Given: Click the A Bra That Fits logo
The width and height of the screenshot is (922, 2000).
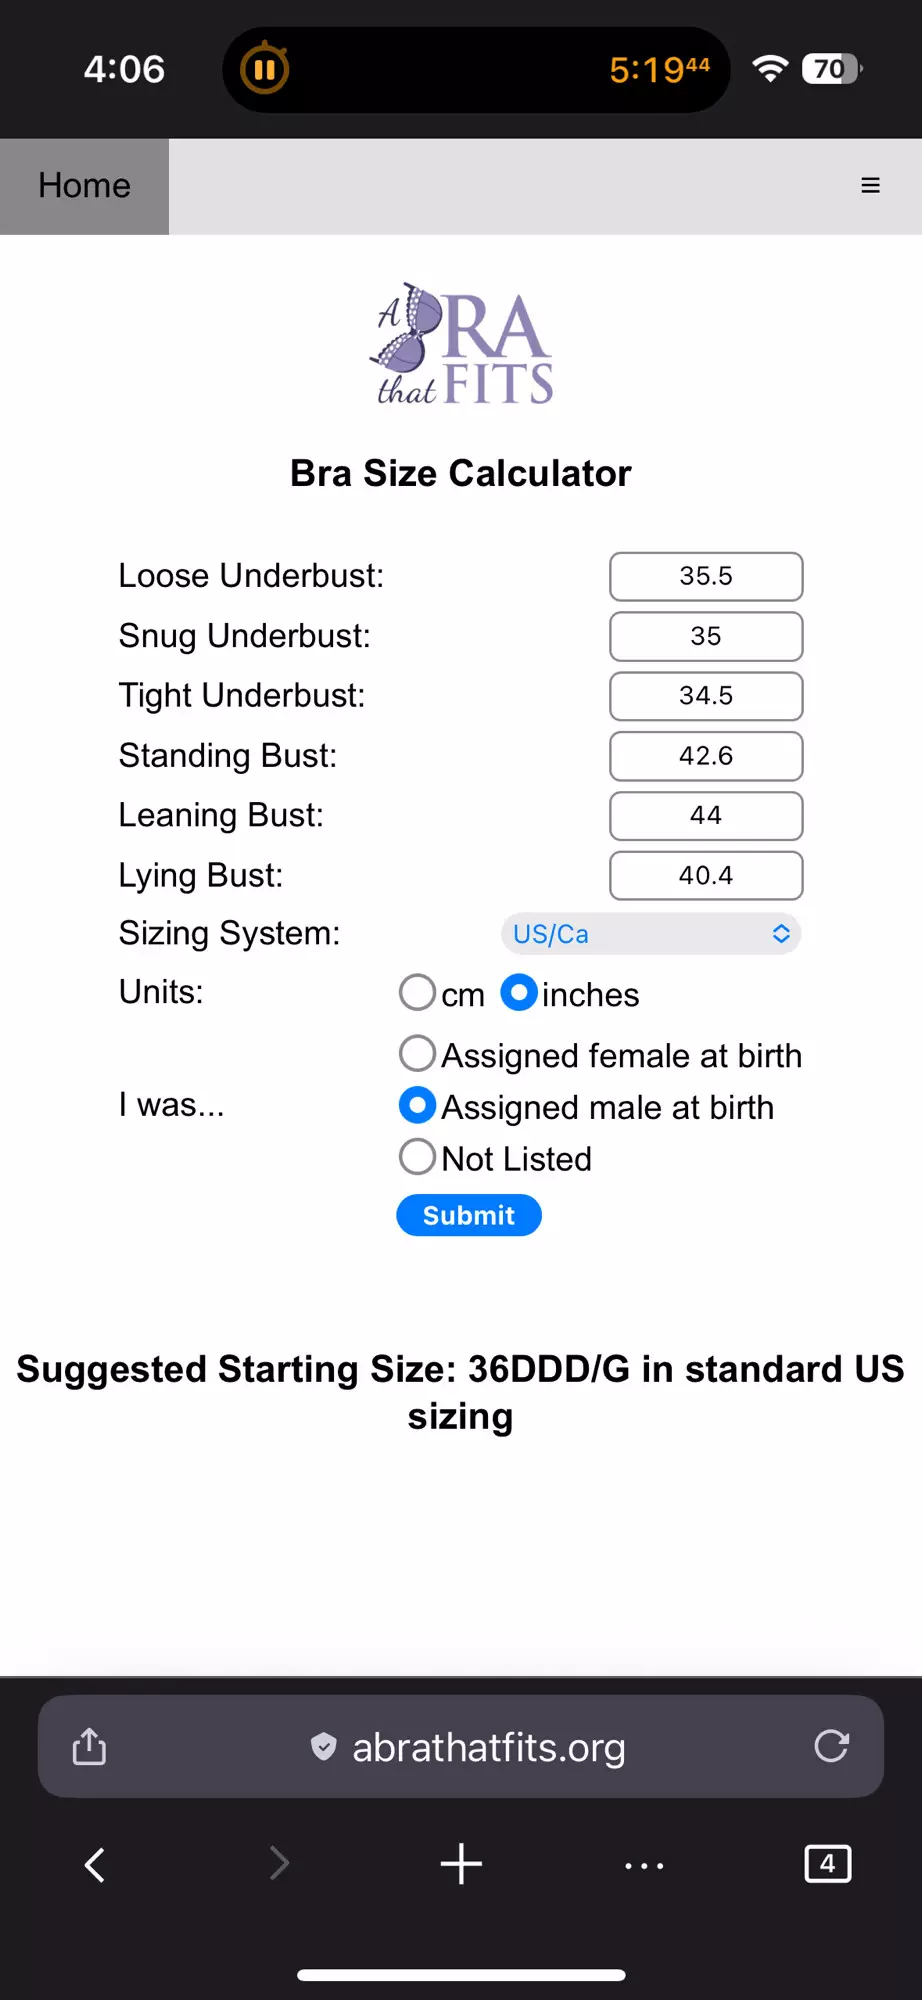Looking at the screenshot, I should point(461,345).
